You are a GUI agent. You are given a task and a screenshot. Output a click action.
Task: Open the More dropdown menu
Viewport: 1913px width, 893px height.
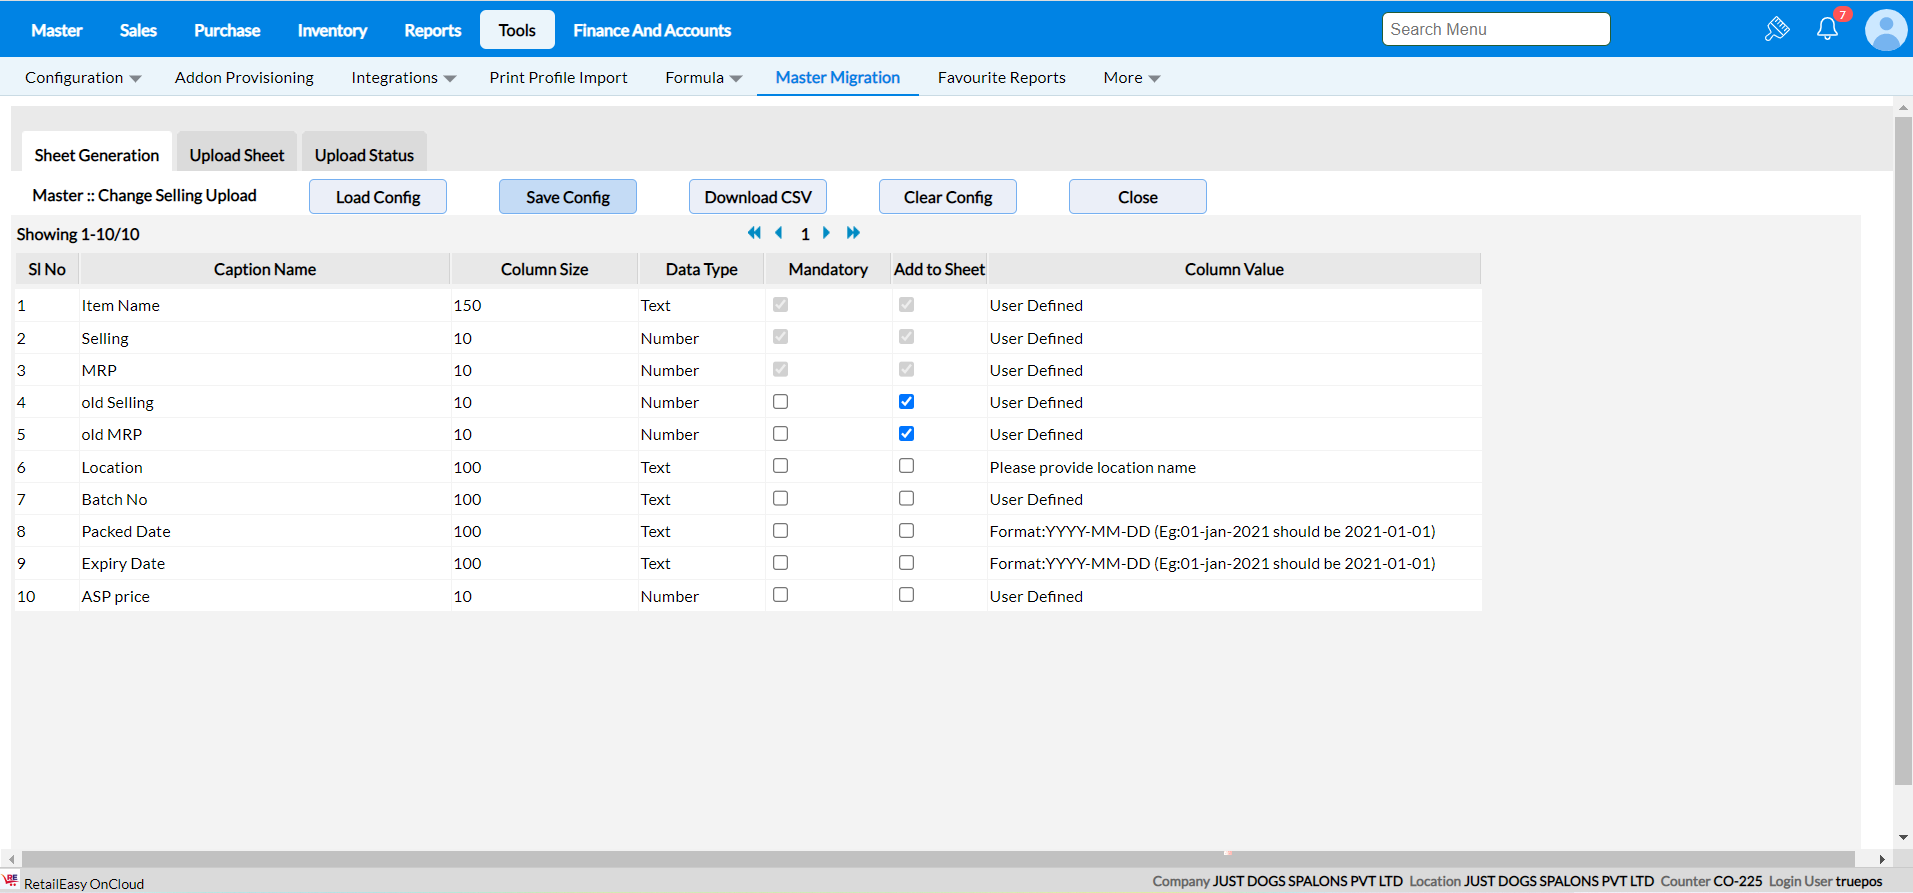[x=1131, y=78]
